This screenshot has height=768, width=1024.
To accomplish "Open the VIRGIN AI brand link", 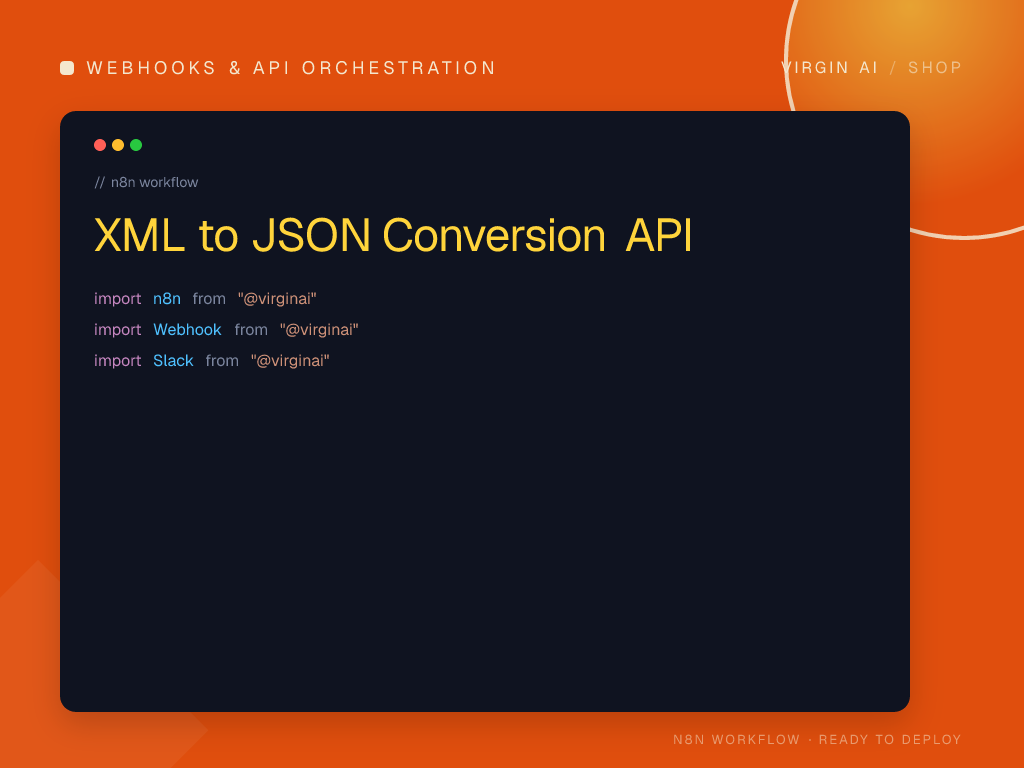I will (829, 67).
